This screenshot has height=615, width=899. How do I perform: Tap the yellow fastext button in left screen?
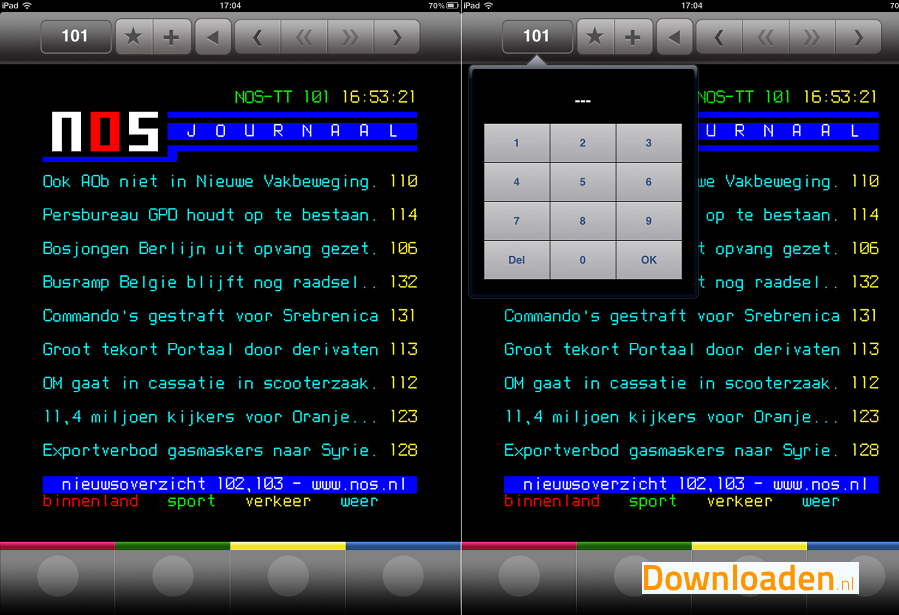(288, 576)
